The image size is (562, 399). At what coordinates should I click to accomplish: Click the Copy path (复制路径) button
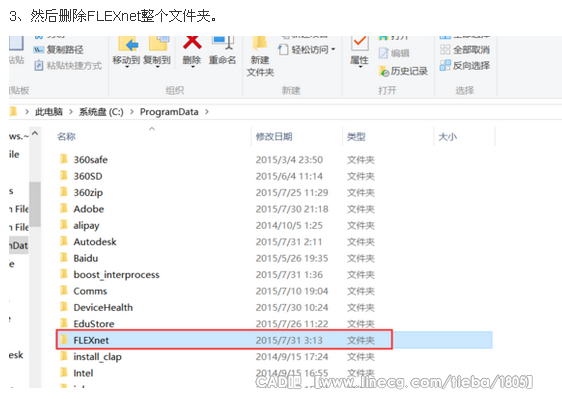click(x=58, y=50)
